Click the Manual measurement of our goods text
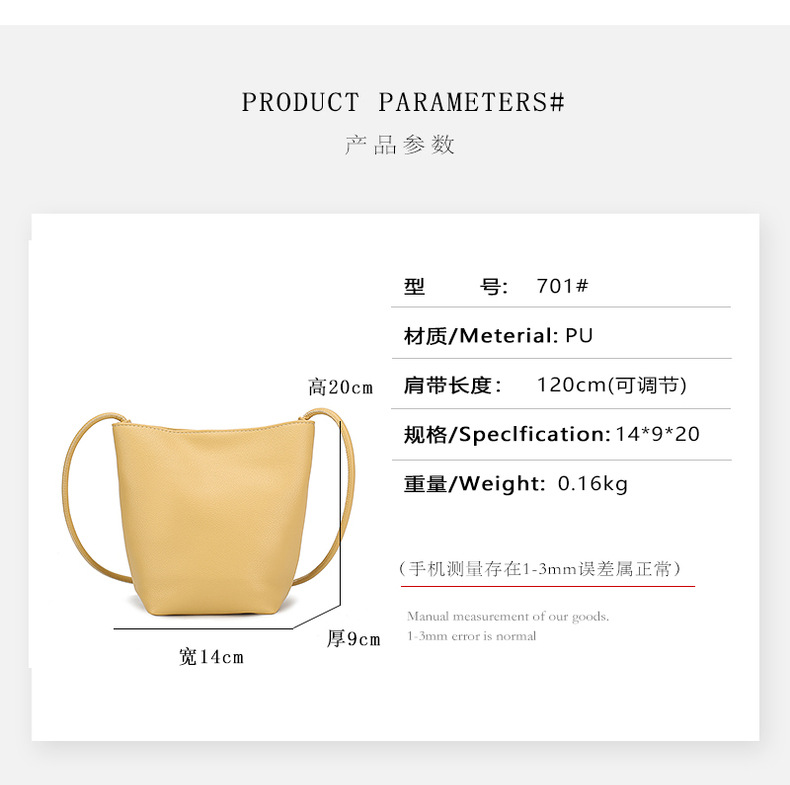The height and width of the screenshot is (785, 790). coord(508,616)
